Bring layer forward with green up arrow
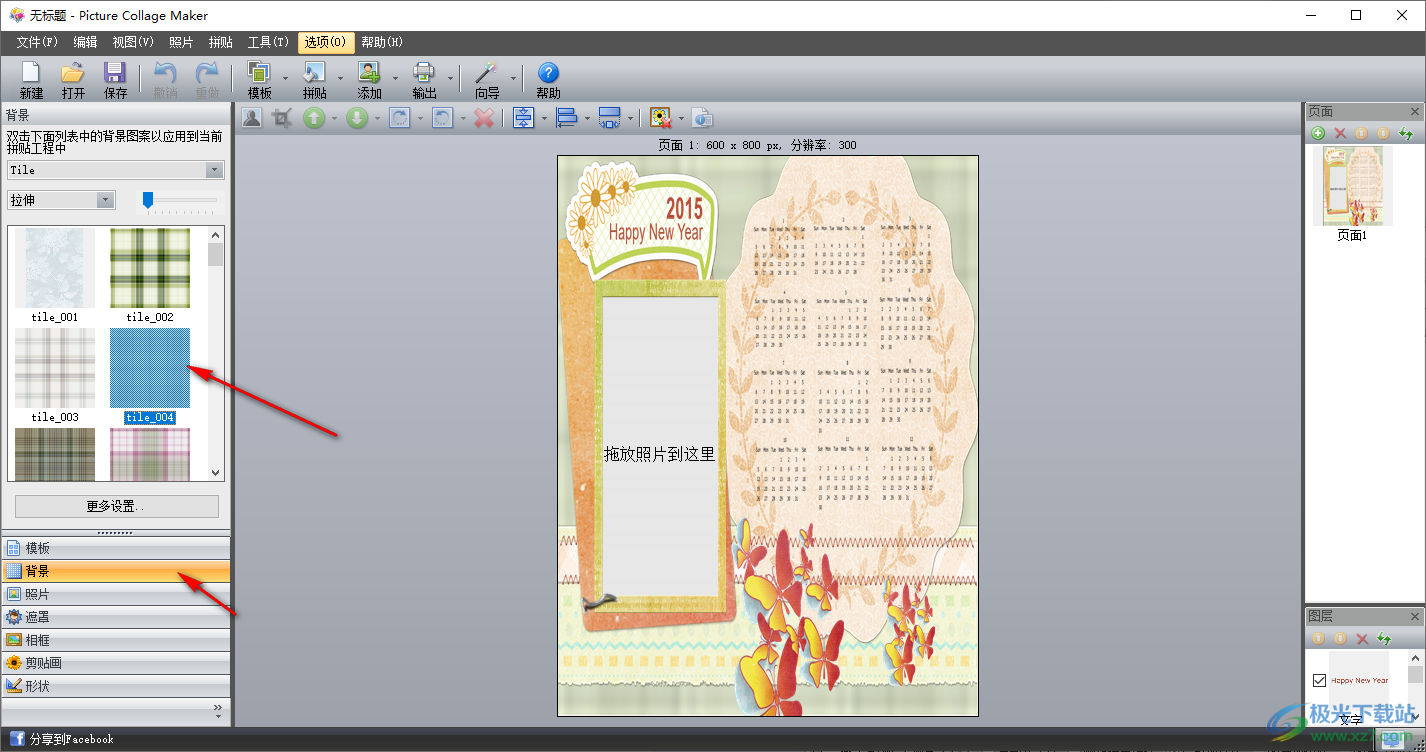 pos(314,118)
